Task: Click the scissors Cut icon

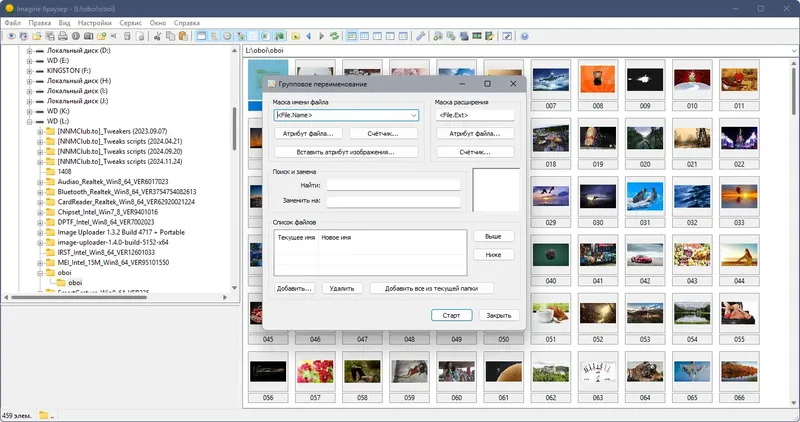Action: (x=158, y=36)
